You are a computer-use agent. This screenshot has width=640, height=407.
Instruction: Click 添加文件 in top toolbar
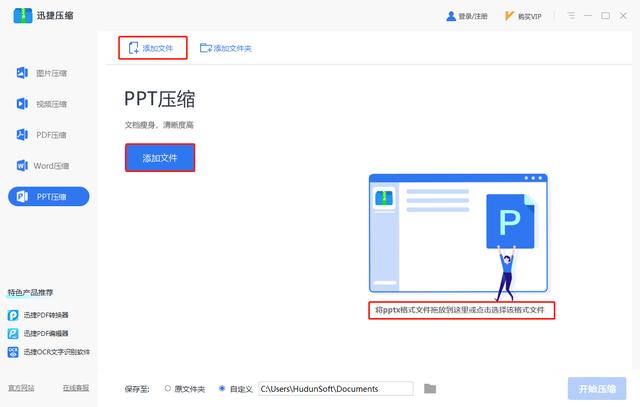pos(153,48)
